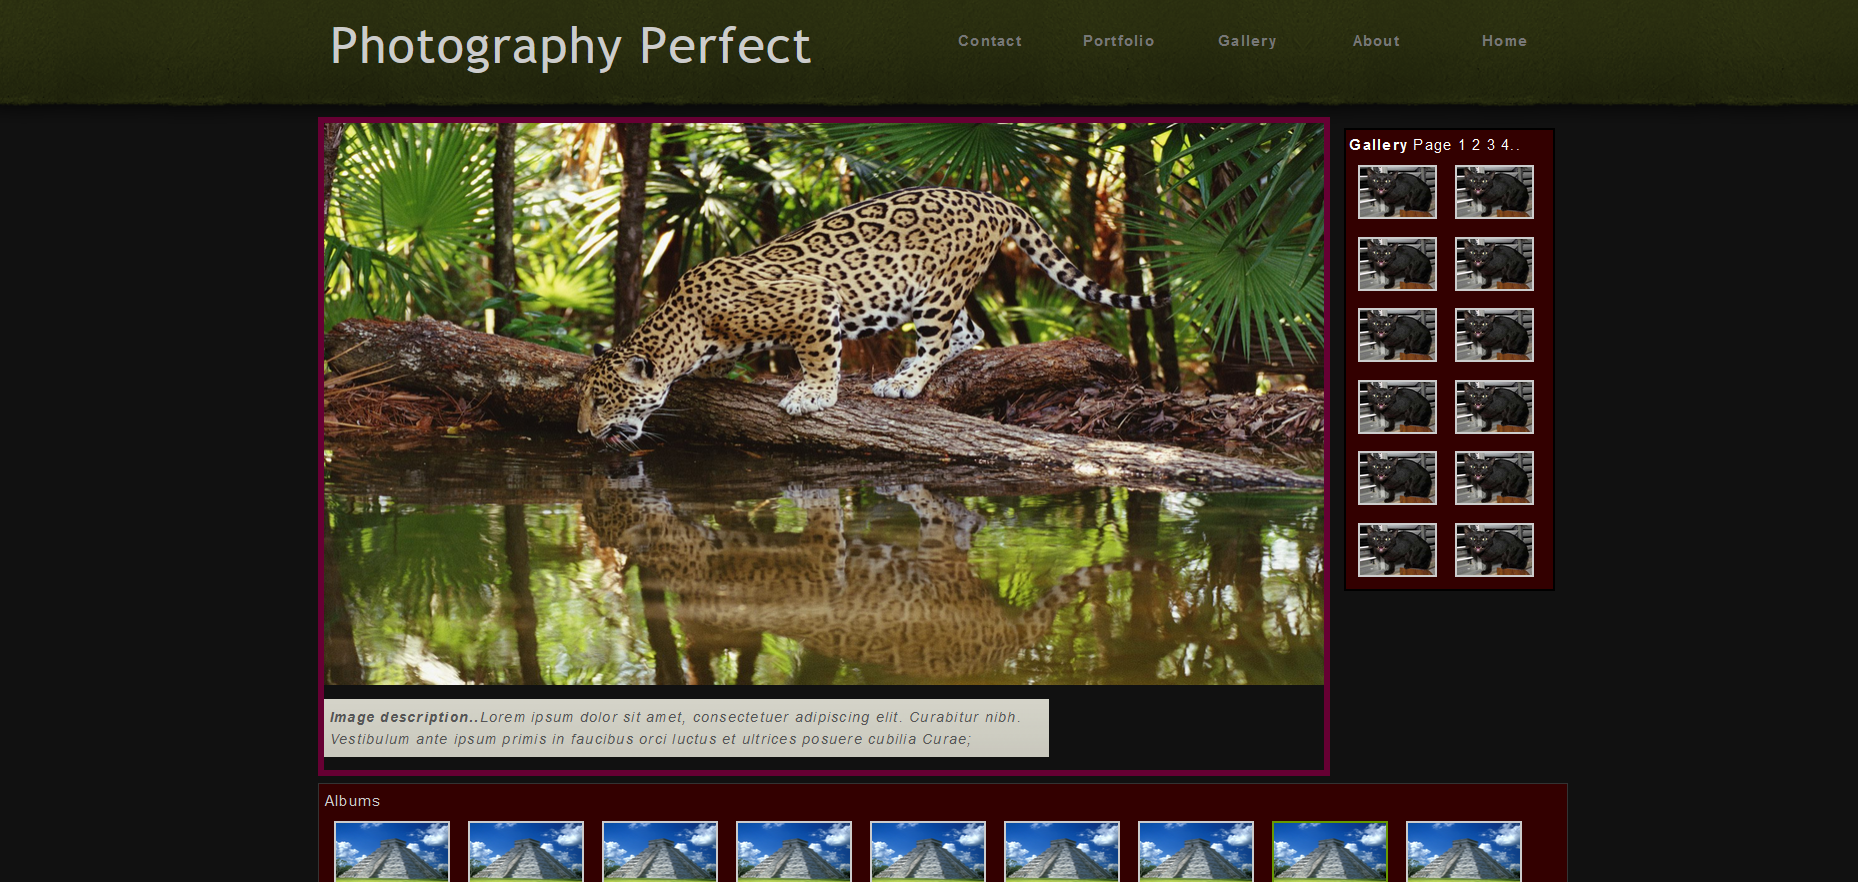The height and width of the screenshot is (882, 1858).
Task: Click the Photography Perfect site title
Action: [x=570, y=46]
